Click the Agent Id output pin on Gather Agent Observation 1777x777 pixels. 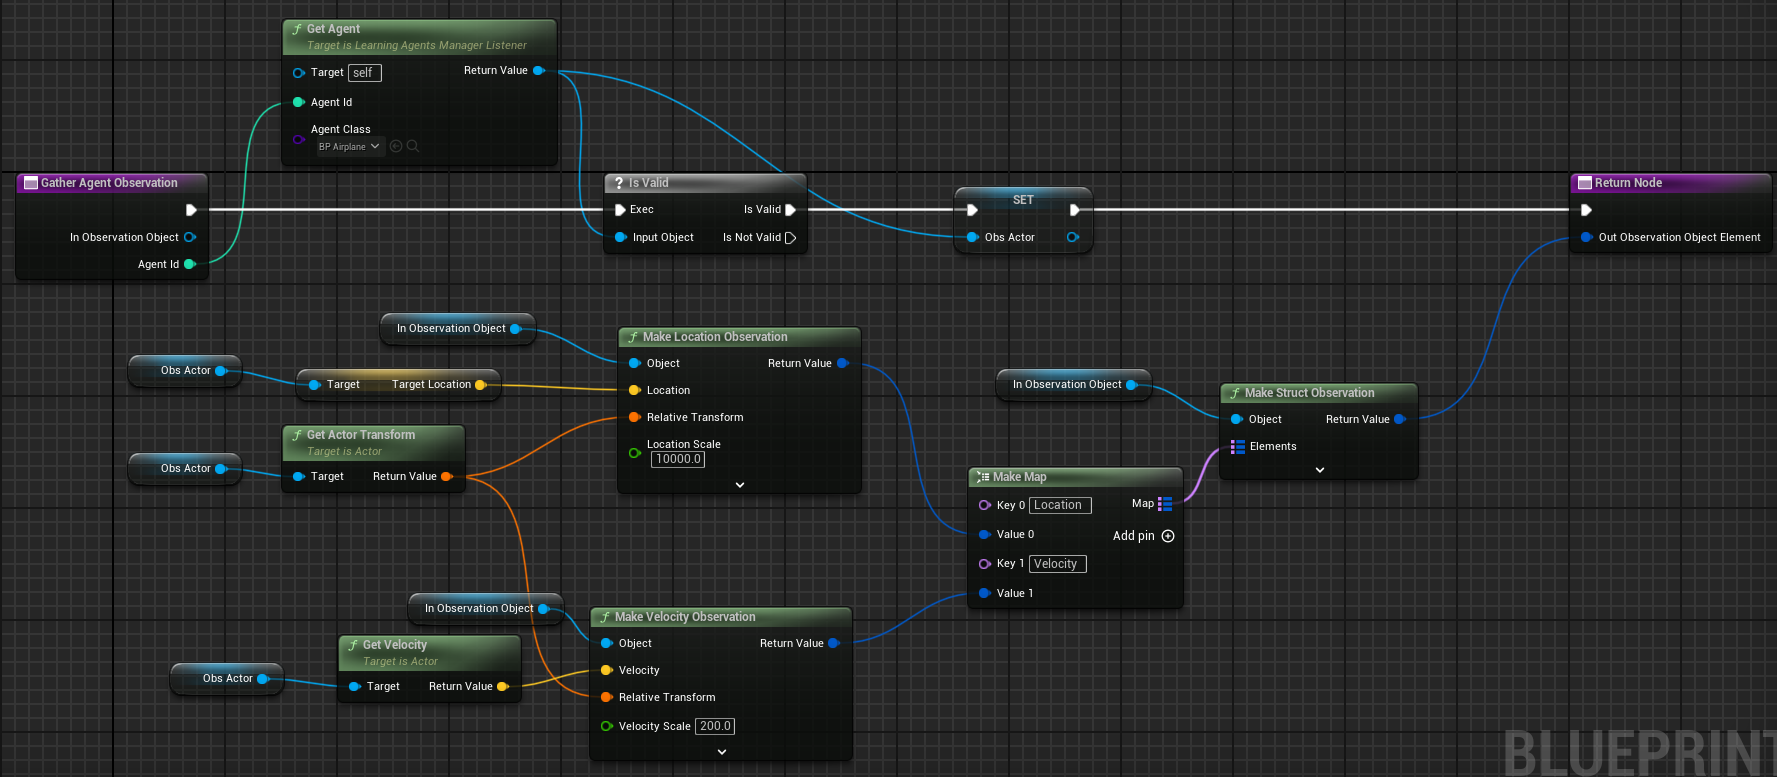click(190, 264)
